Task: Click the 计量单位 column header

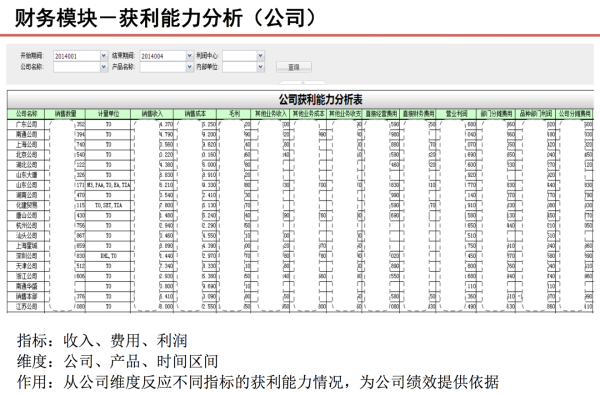Action: [x=108, y=114]
